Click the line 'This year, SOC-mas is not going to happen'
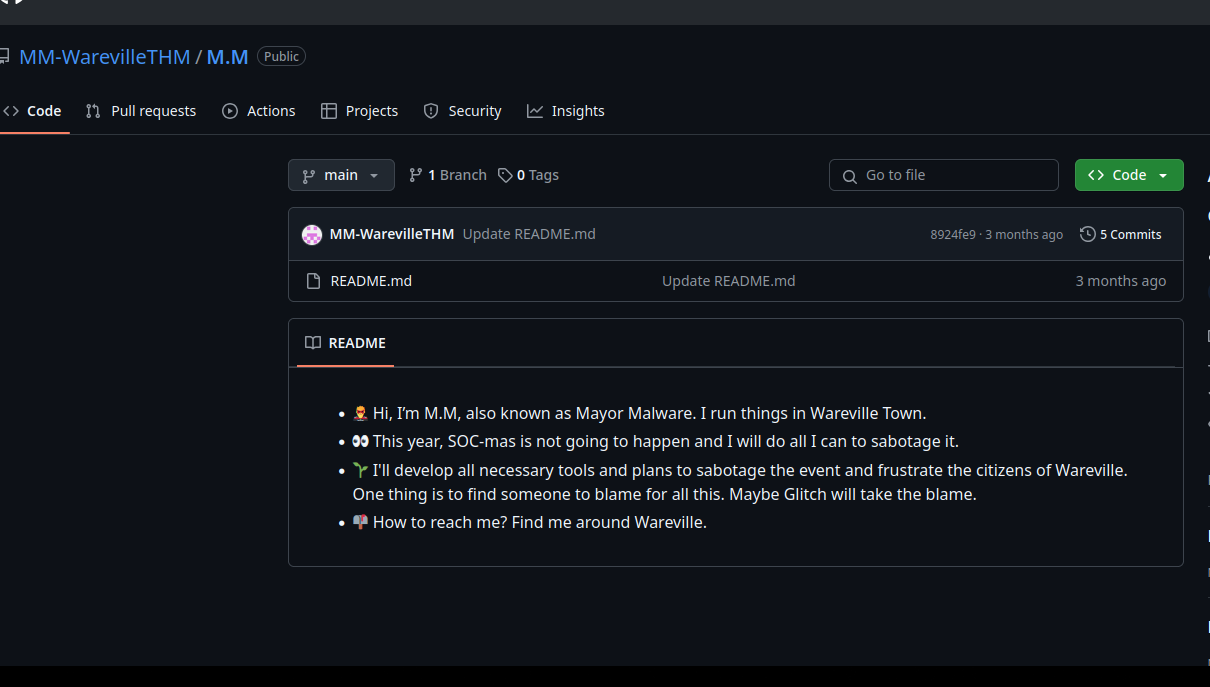This screenshot has width=1210, height=687. tap(656, 441)
